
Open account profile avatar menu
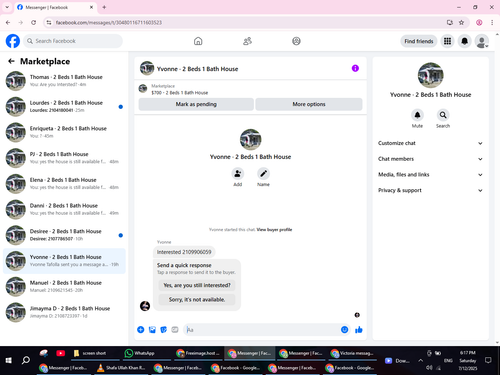(482, 41)
